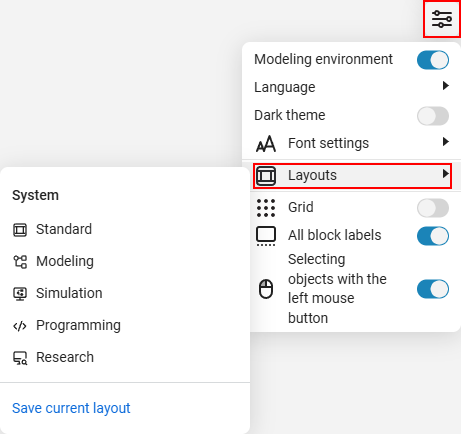Open the settings sliders icon
Viewport: 461px width, 434px height.
pyautogui.click(x=442, y=19)
